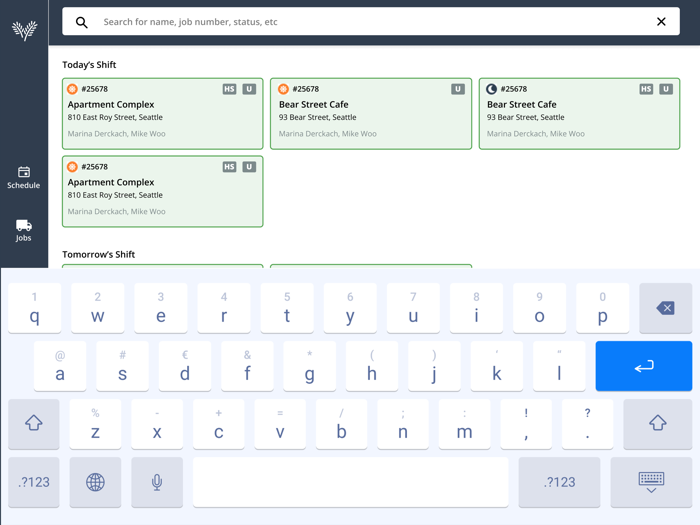
Task: Tap the globe language key
Action: [95, 482]
